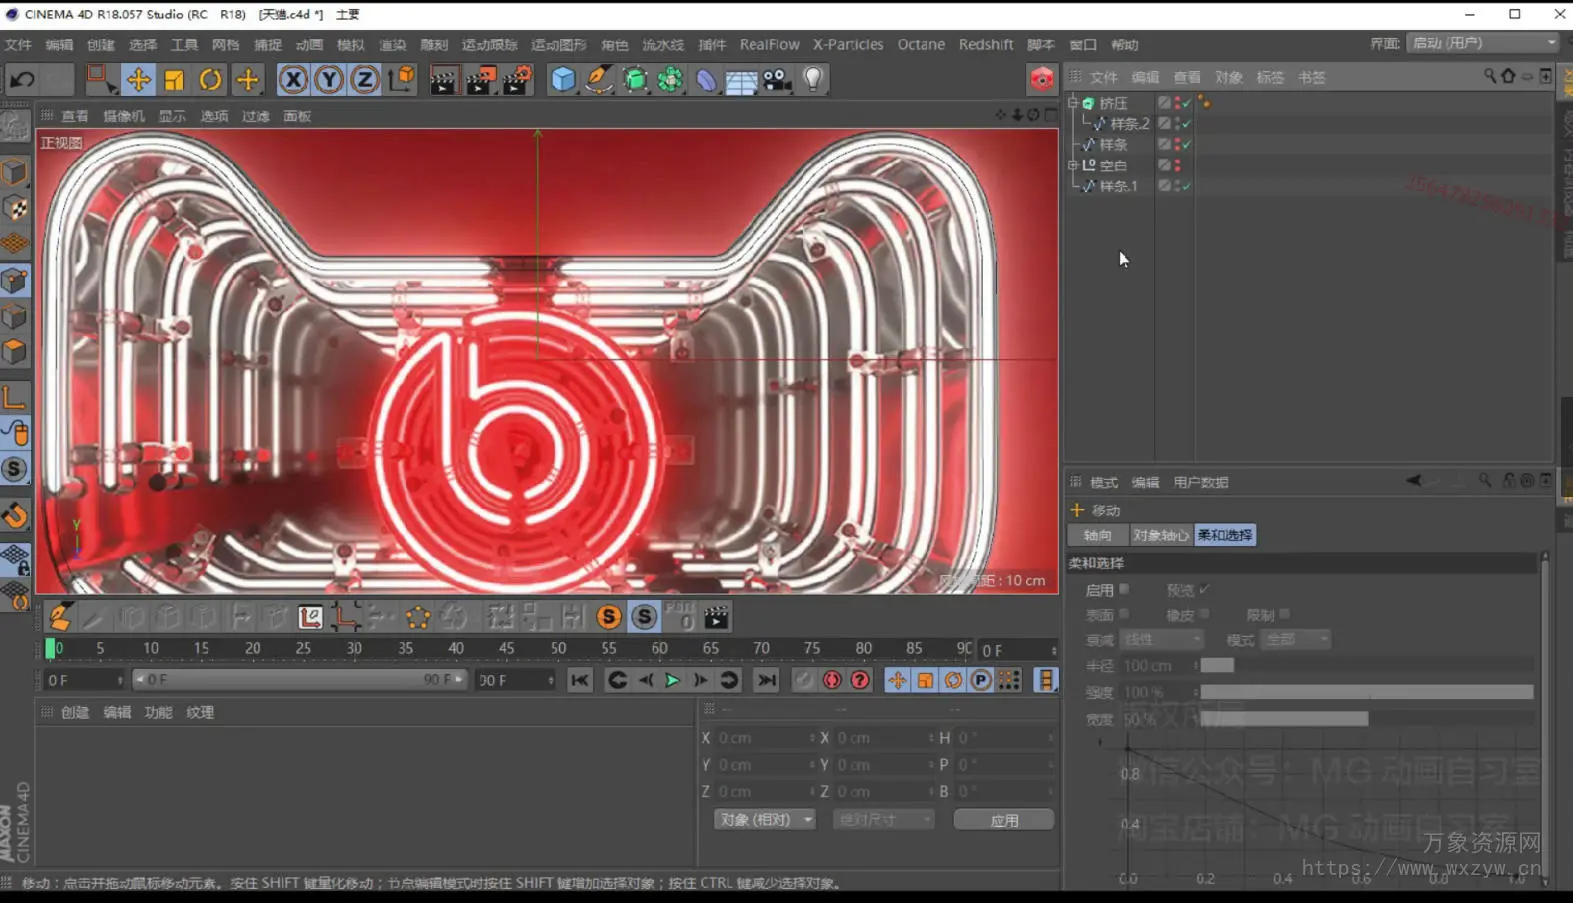Viewport: 1573px width, 903px height.
Task: Open the 界面 layout dropdown 启动 (用户)
Action: 1483,43
